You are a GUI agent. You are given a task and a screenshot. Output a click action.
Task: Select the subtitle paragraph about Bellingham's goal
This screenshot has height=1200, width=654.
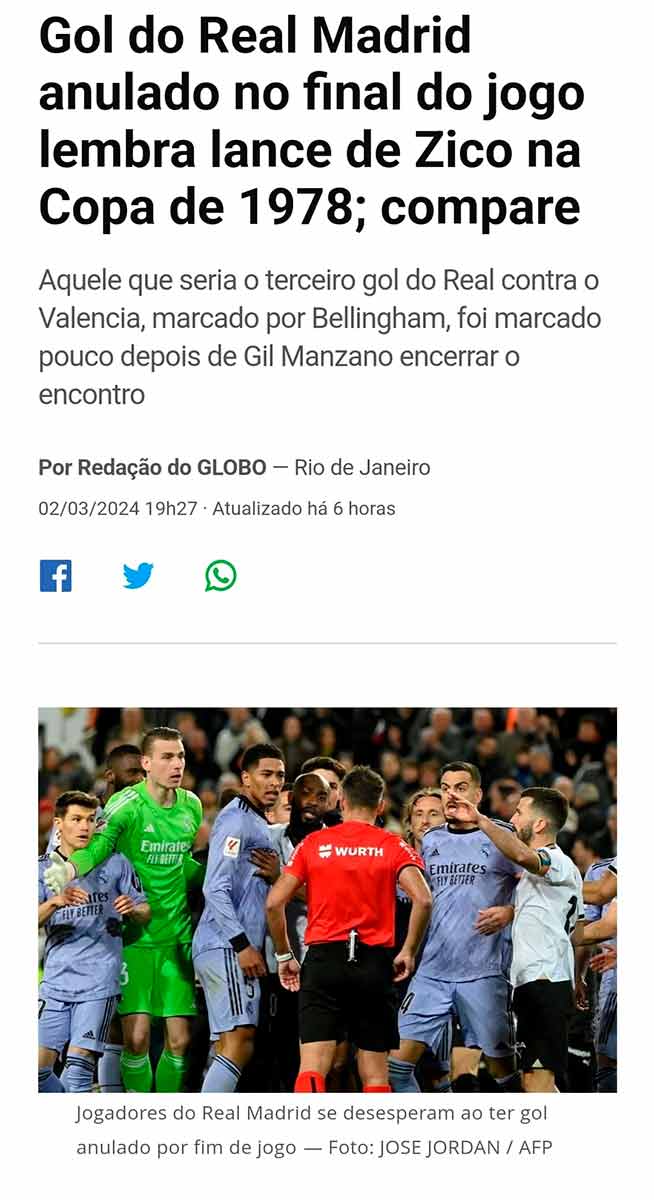(x=320, y=337)
